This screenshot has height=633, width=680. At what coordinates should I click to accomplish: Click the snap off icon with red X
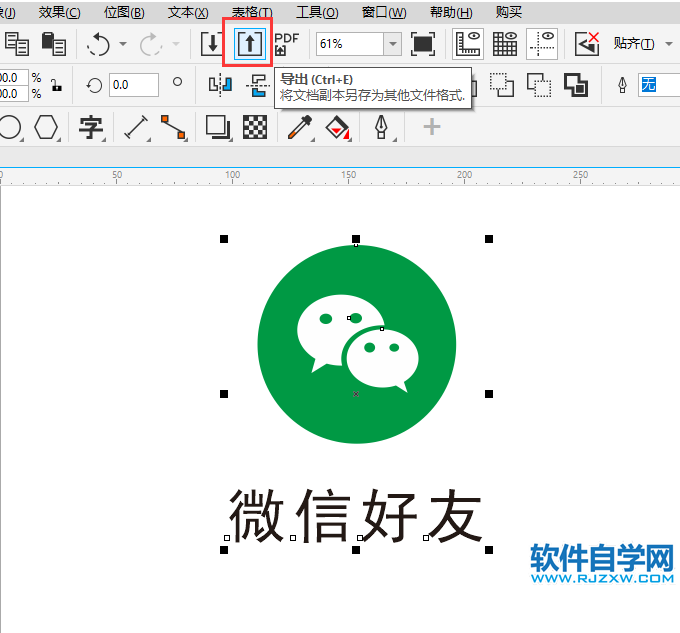[x=587, y=44]
